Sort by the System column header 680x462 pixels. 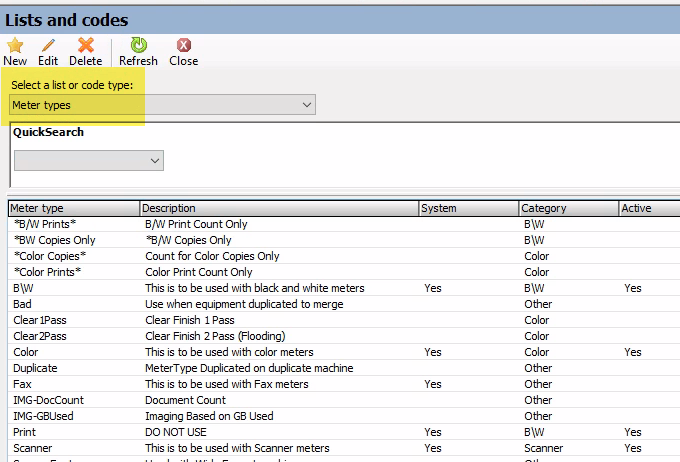(469, 208)
